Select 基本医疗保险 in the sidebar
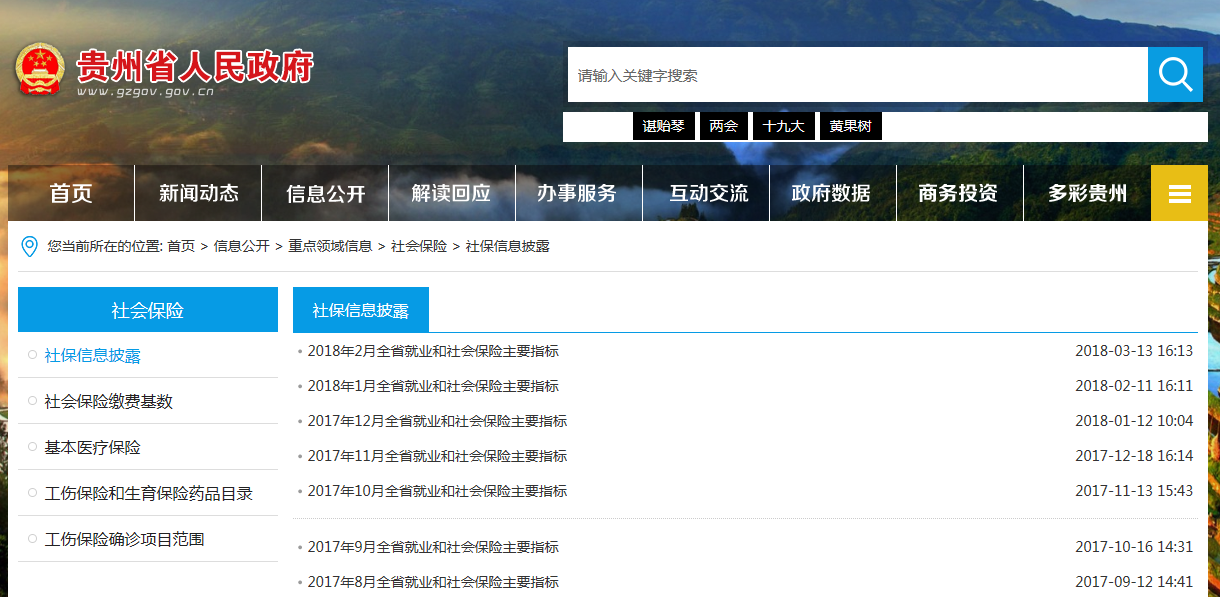 click(x=92, y=447)
